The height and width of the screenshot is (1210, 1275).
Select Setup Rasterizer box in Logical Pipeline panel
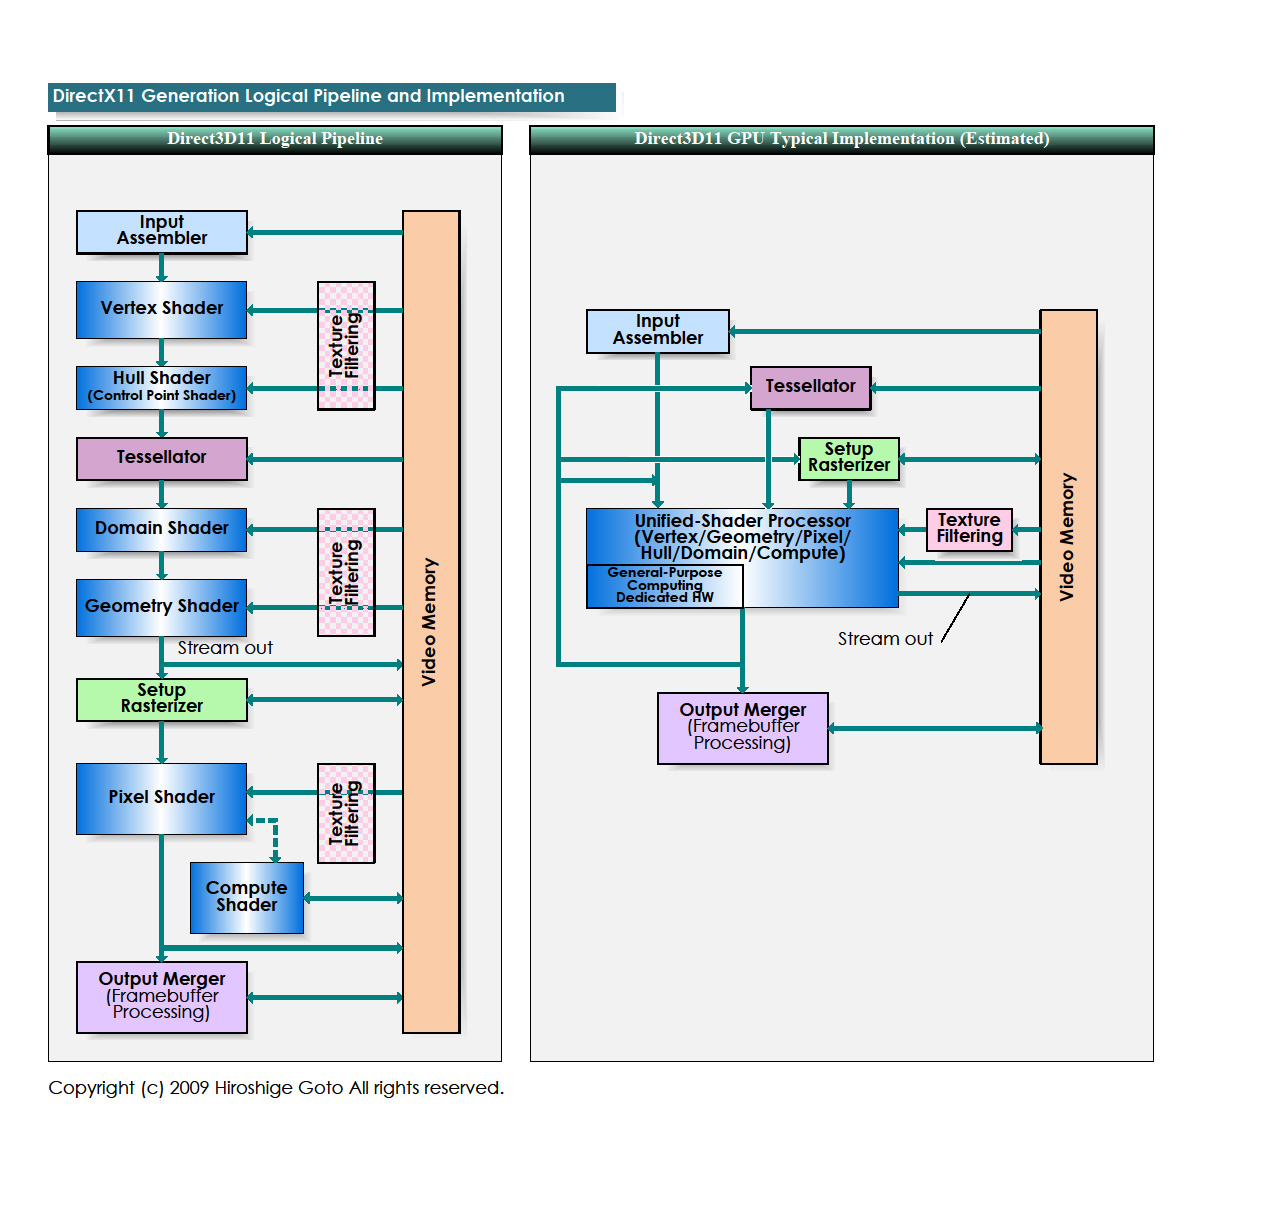tap(162, 699)
